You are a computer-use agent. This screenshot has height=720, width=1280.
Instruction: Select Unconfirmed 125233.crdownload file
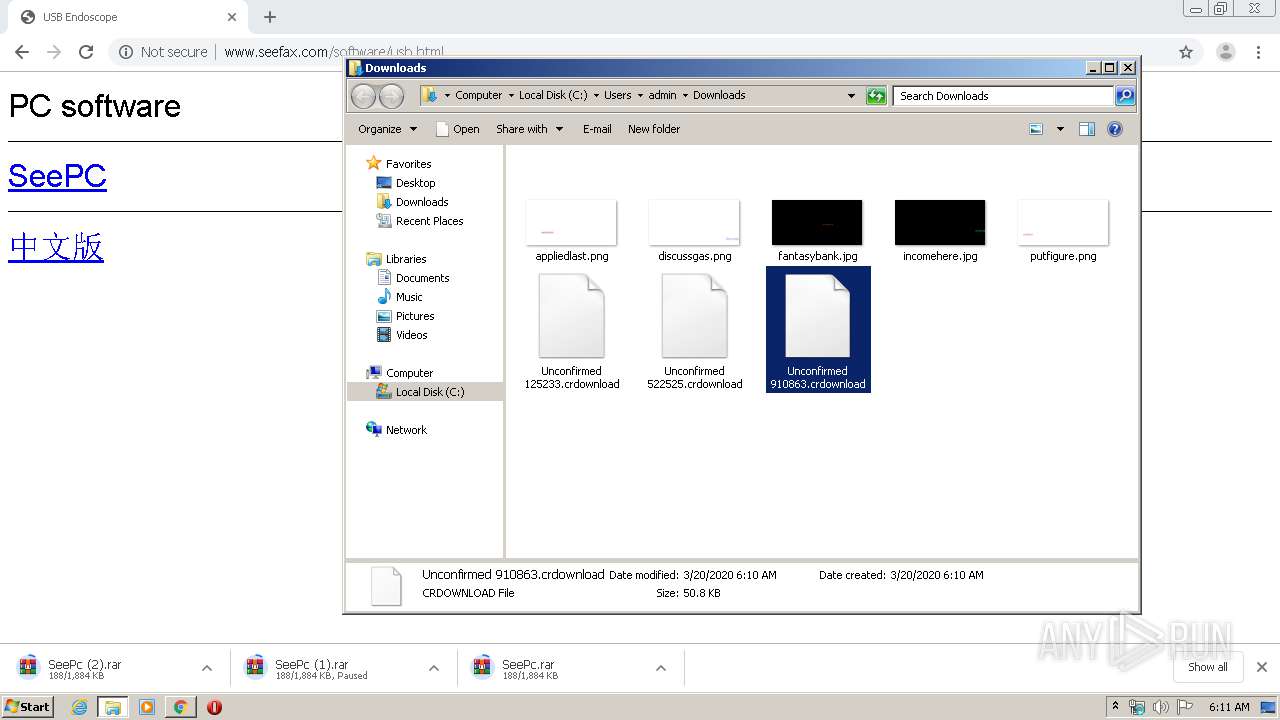pyautogui.click(x=571, y=330)
